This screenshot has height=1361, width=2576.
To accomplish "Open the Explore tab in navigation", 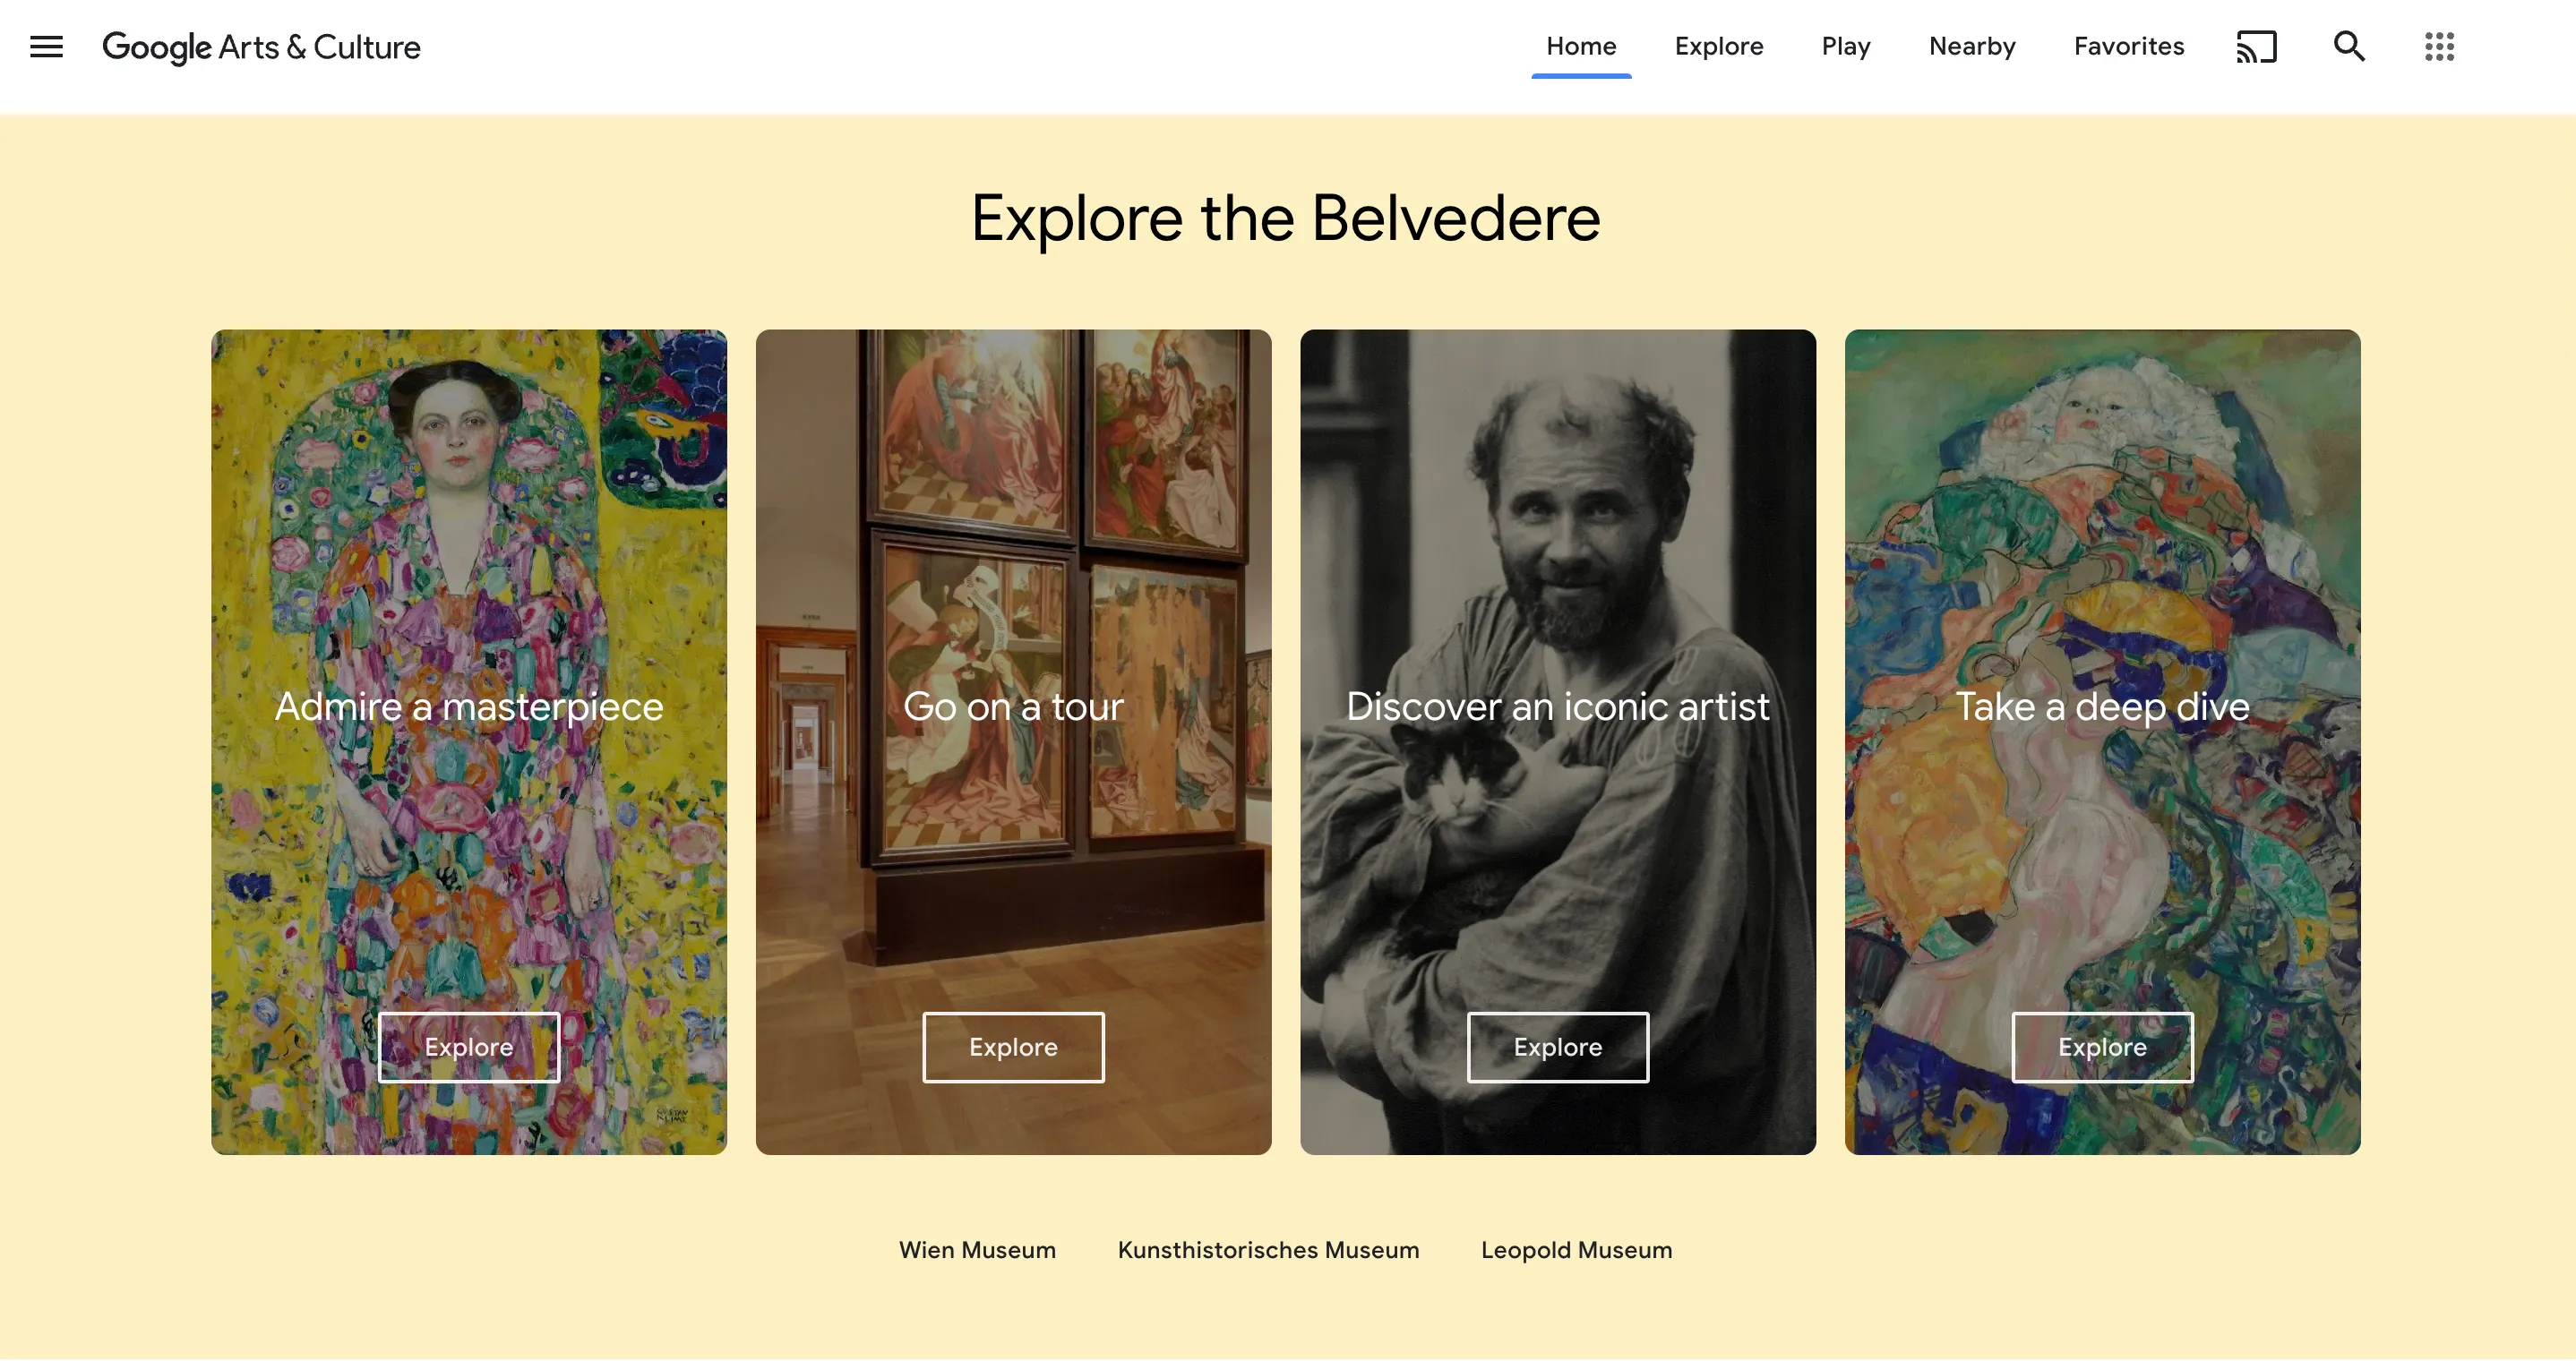I will coord(1719,46).
